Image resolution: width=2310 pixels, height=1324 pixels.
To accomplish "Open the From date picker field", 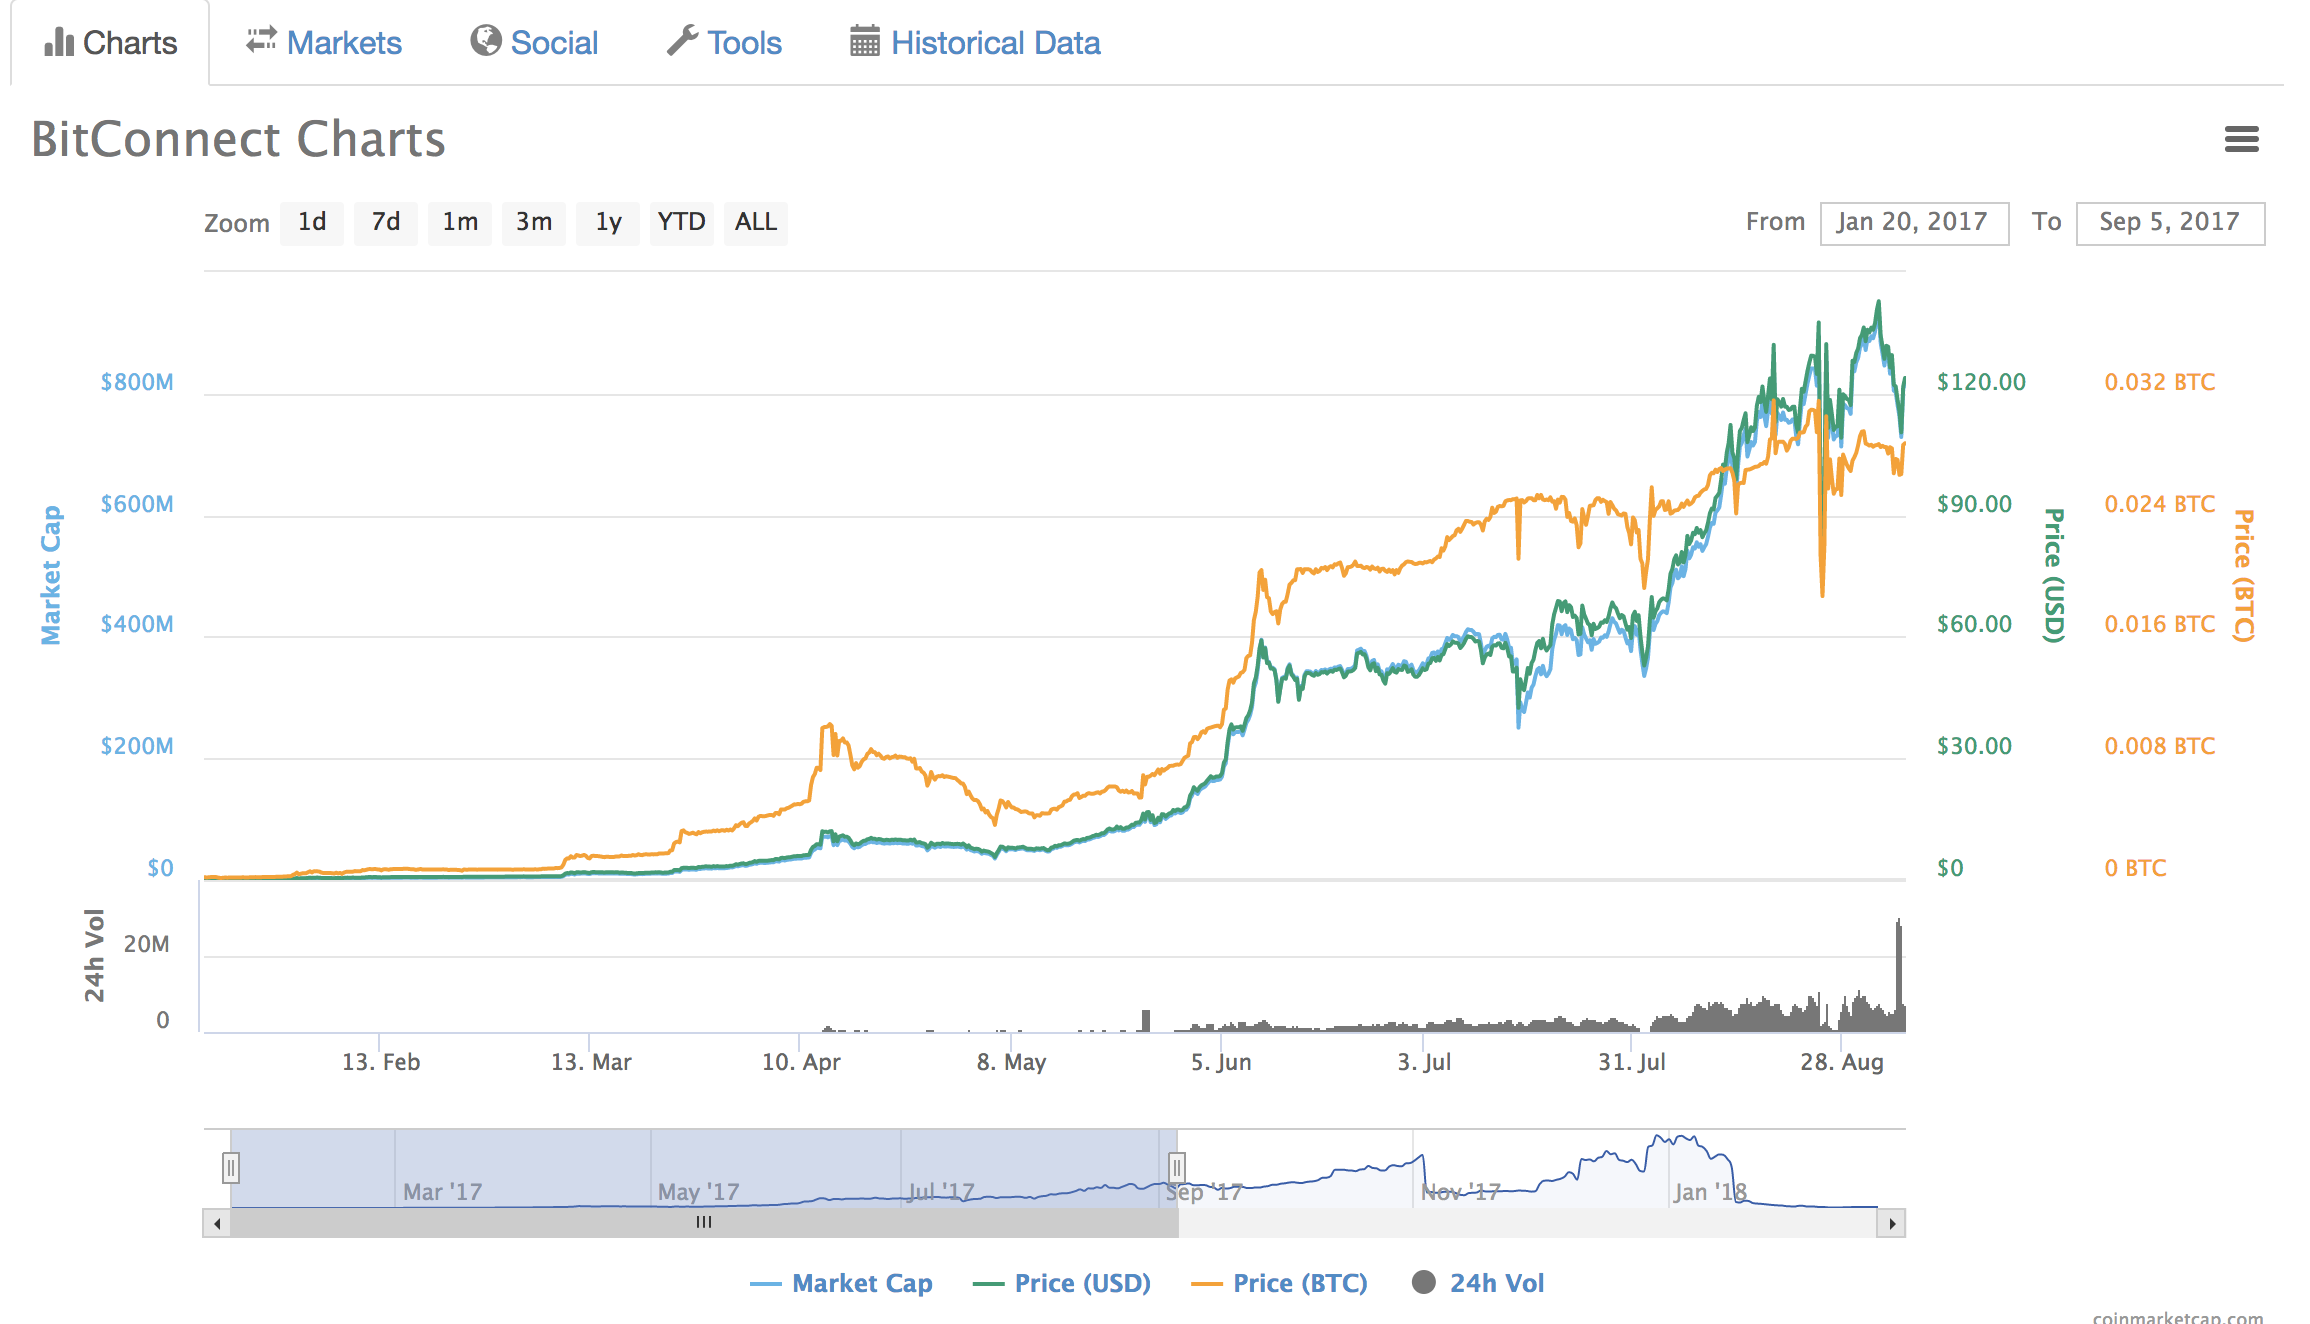I will pos(1914,222).
